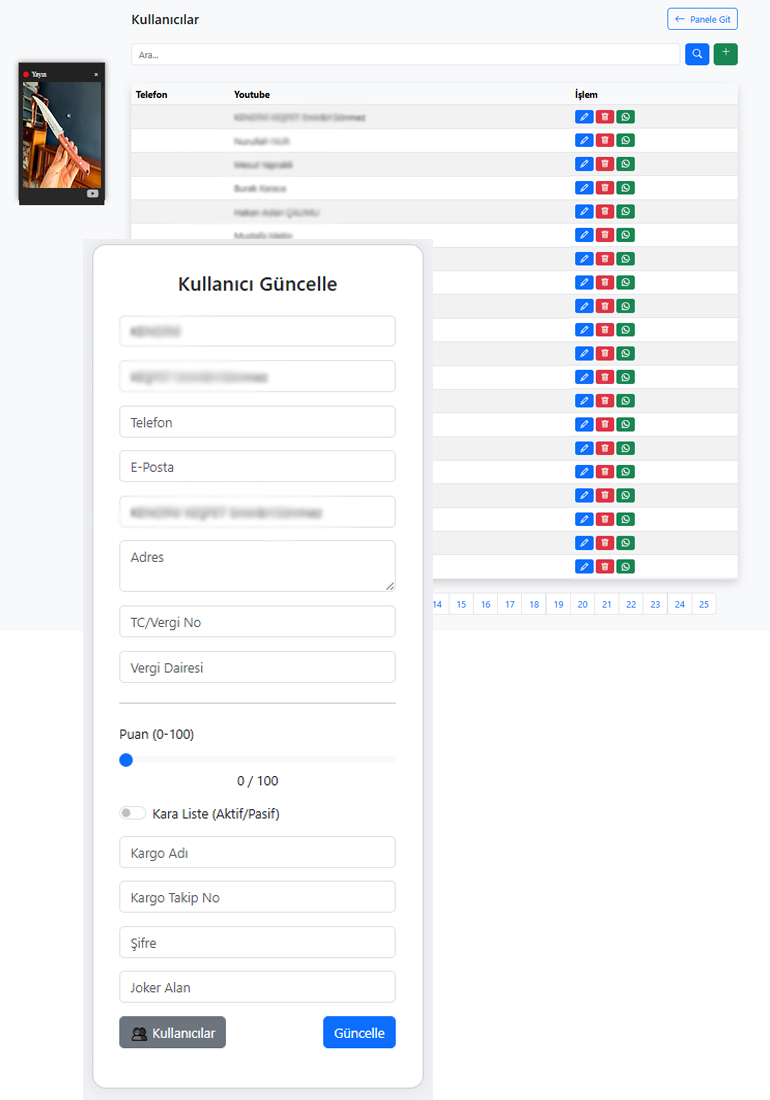Image resolution: width=770 pixels, height=1100 pixels.
Task: Click YouTube logo on video thumbnail
Action: [x=92, y=194]
